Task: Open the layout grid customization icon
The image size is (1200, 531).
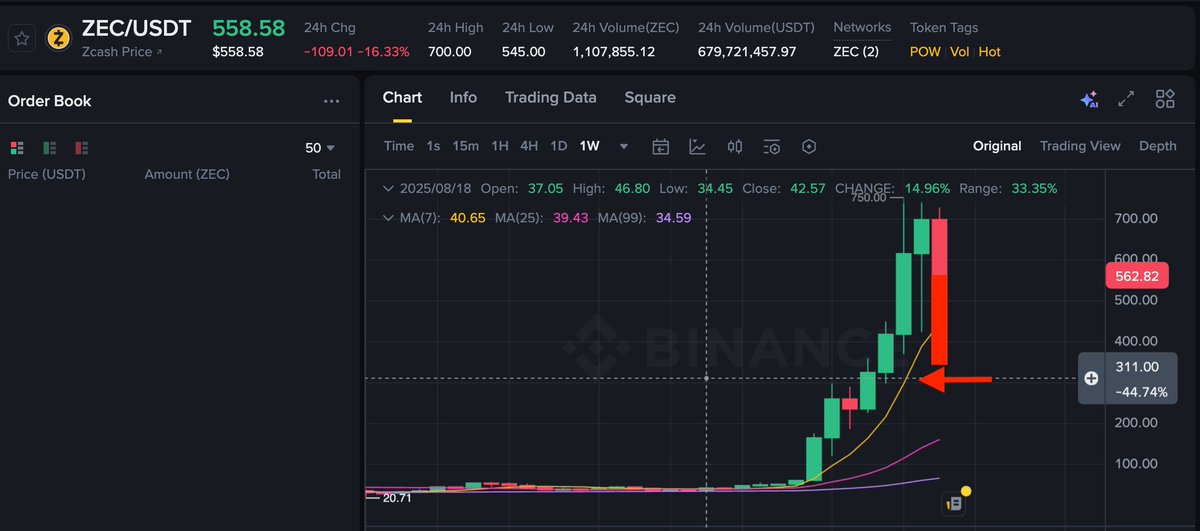Action: (1165, 99)
